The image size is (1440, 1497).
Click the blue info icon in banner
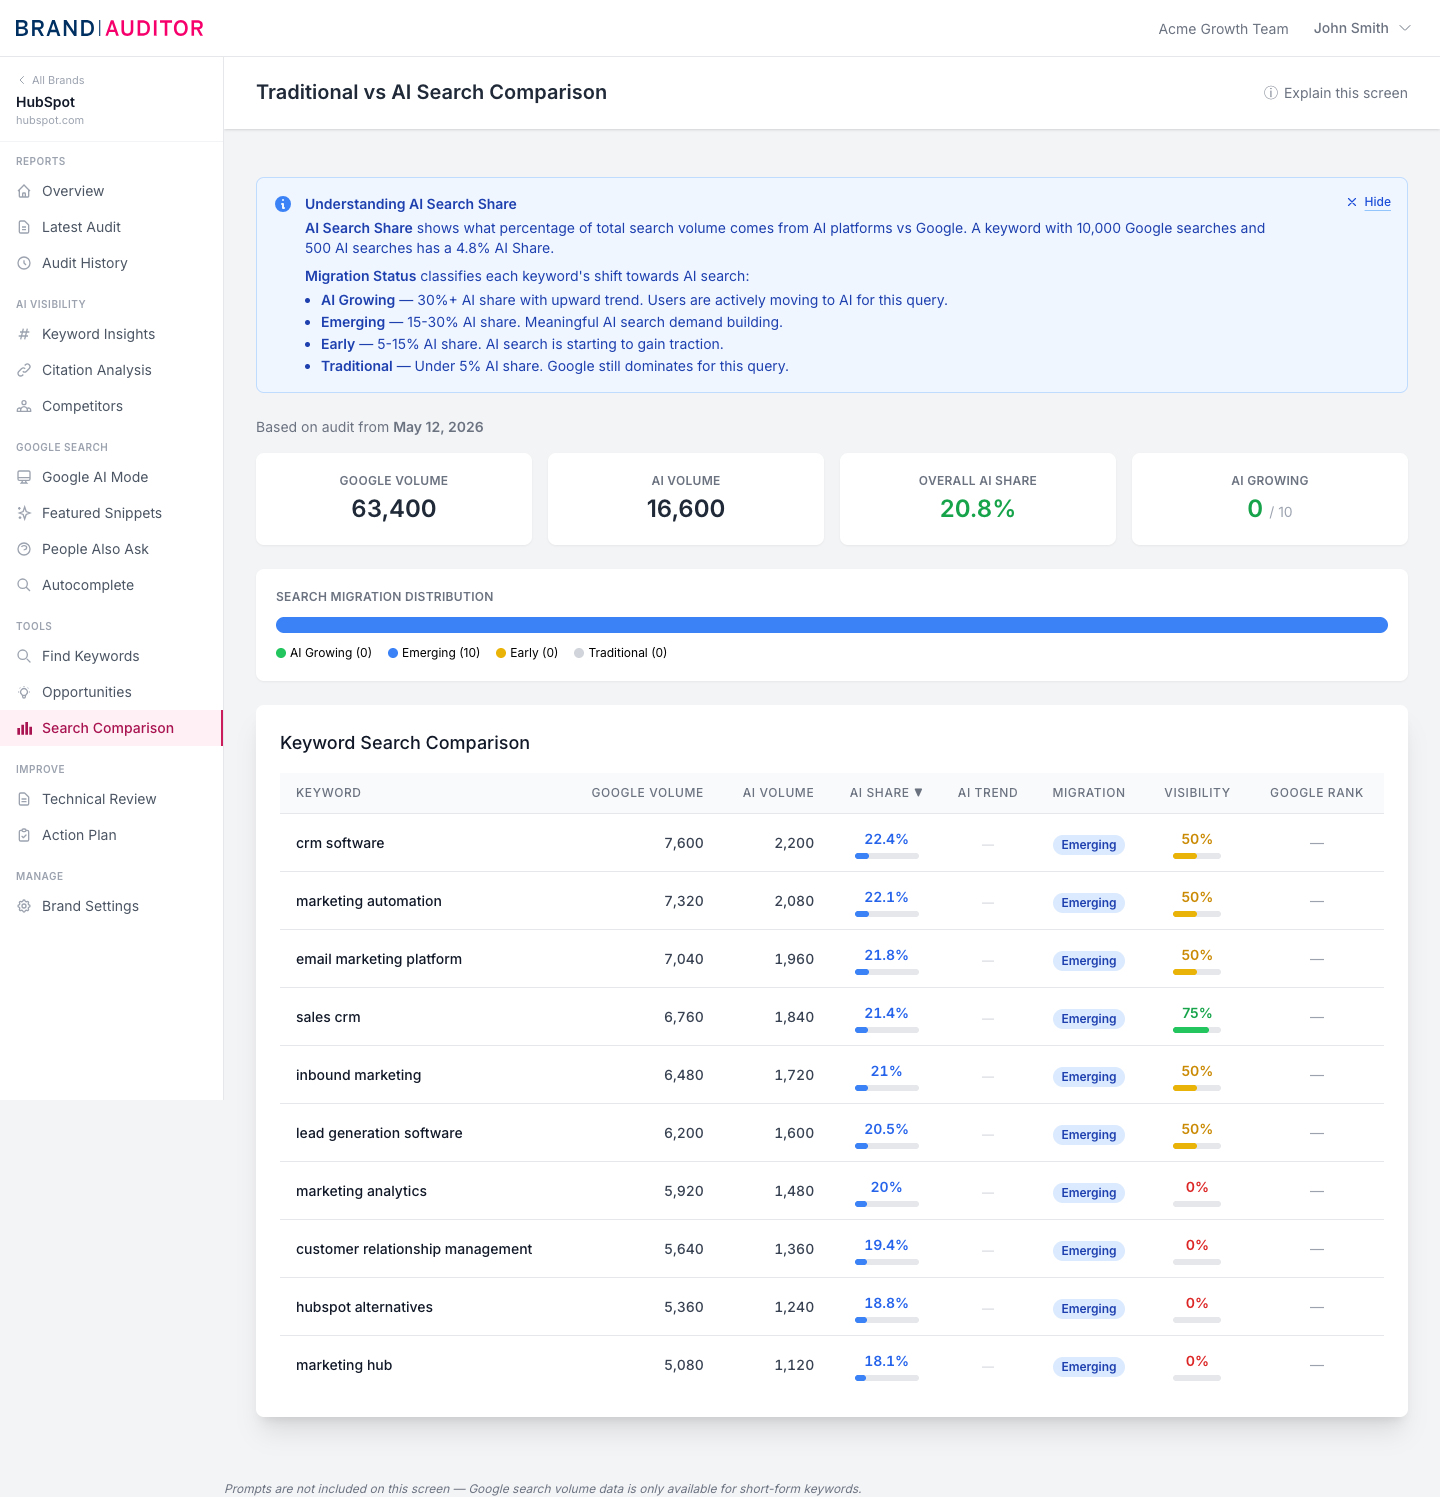click(x=283, y=204)
